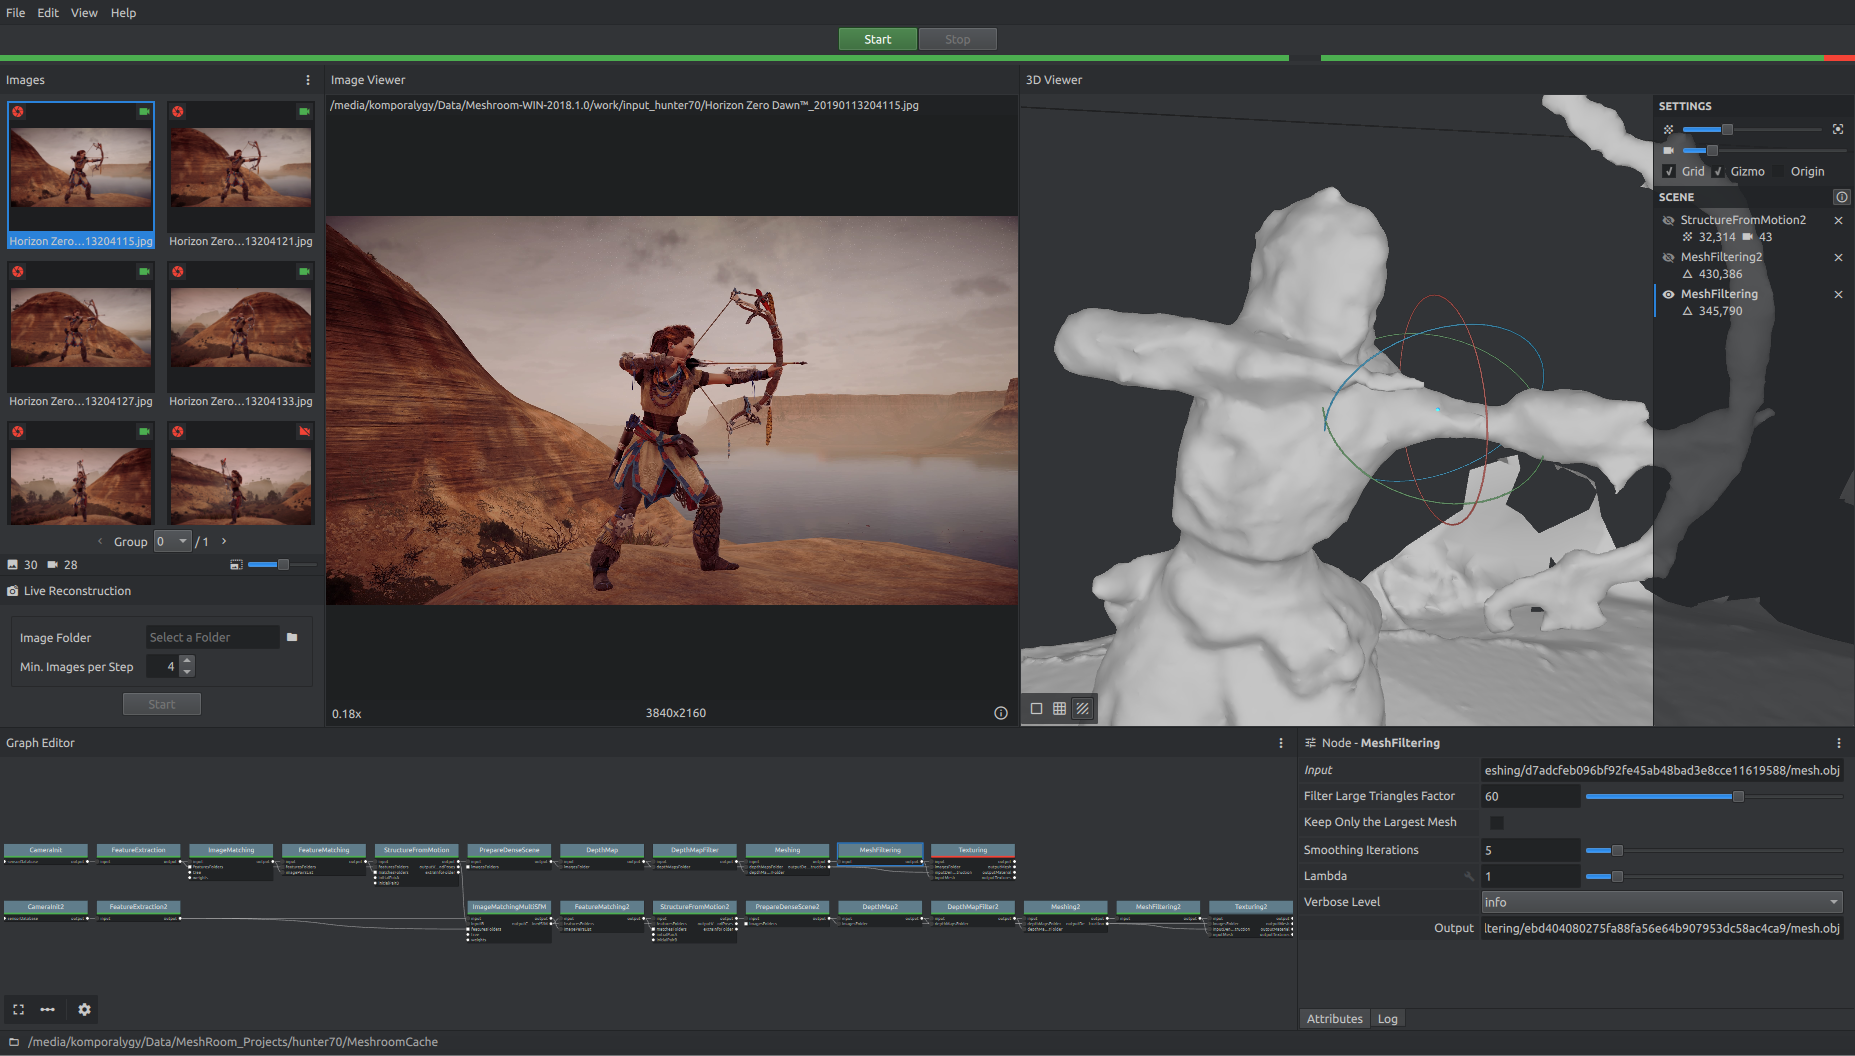Click the Lambda advanced wrench icon
The height and width of the screenshot is (1056, 1855).
(1469, 876)
